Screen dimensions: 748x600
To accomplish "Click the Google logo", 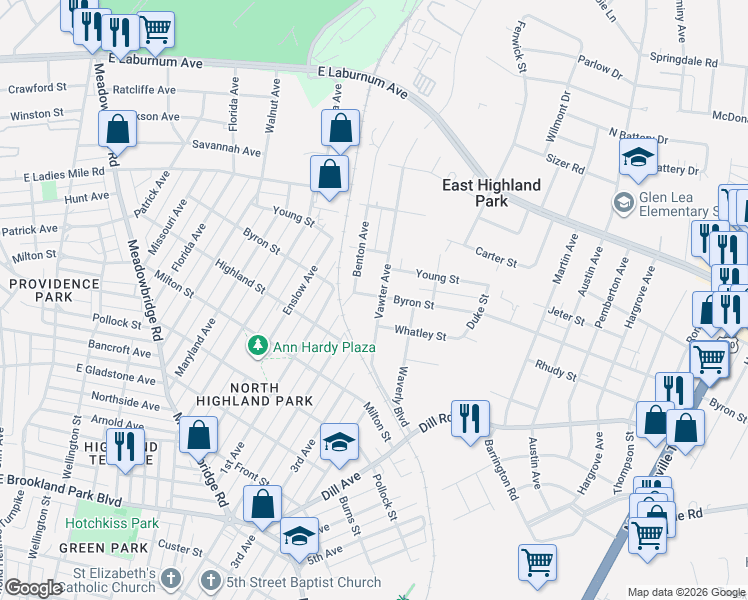I will coord(33,588).
